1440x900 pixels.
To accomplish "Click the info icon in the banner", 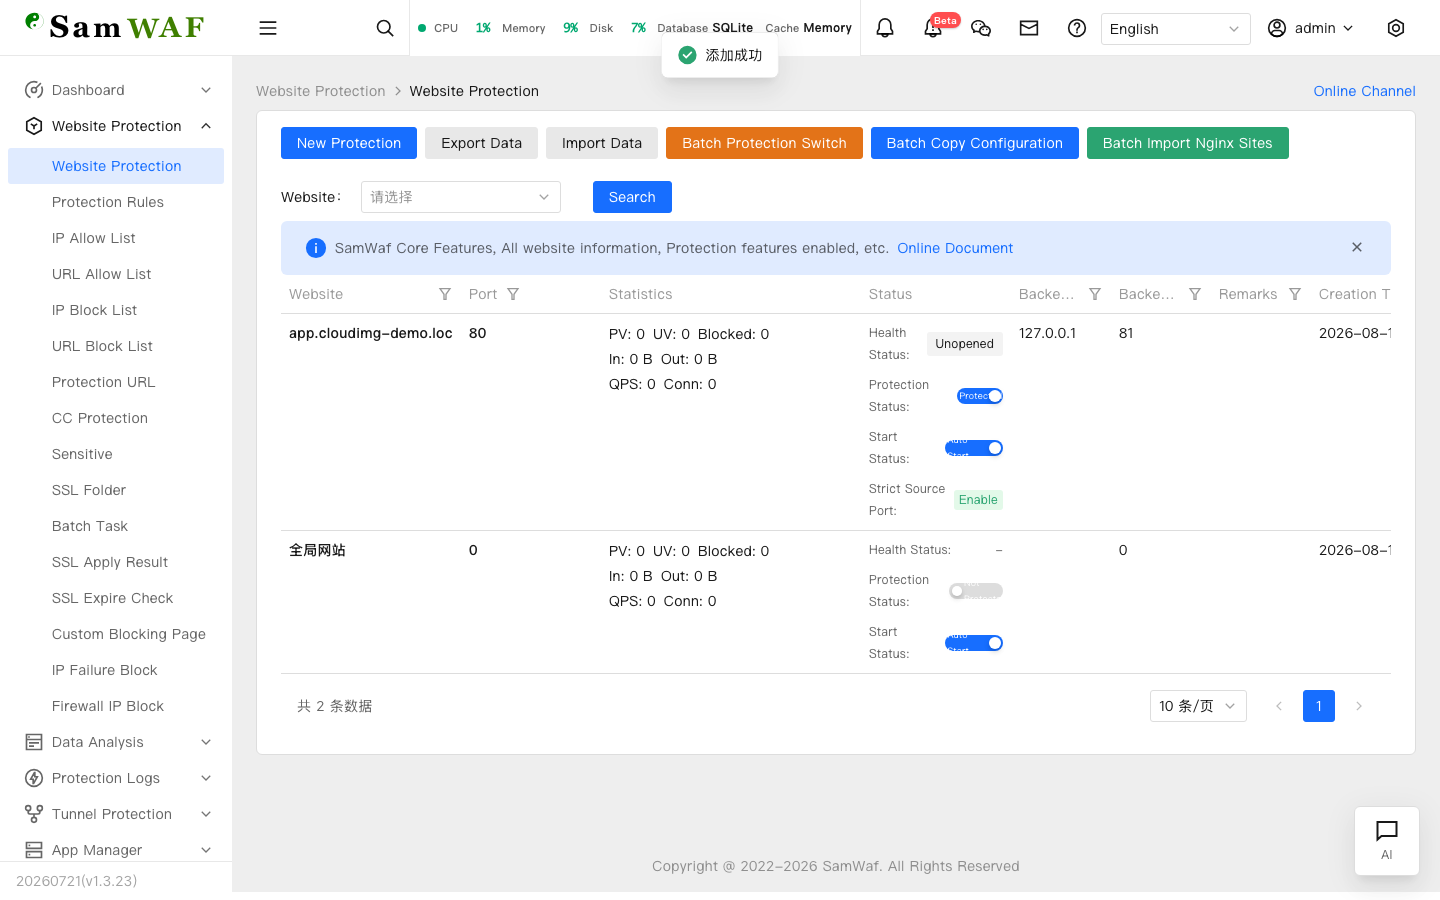I will 316,248.
